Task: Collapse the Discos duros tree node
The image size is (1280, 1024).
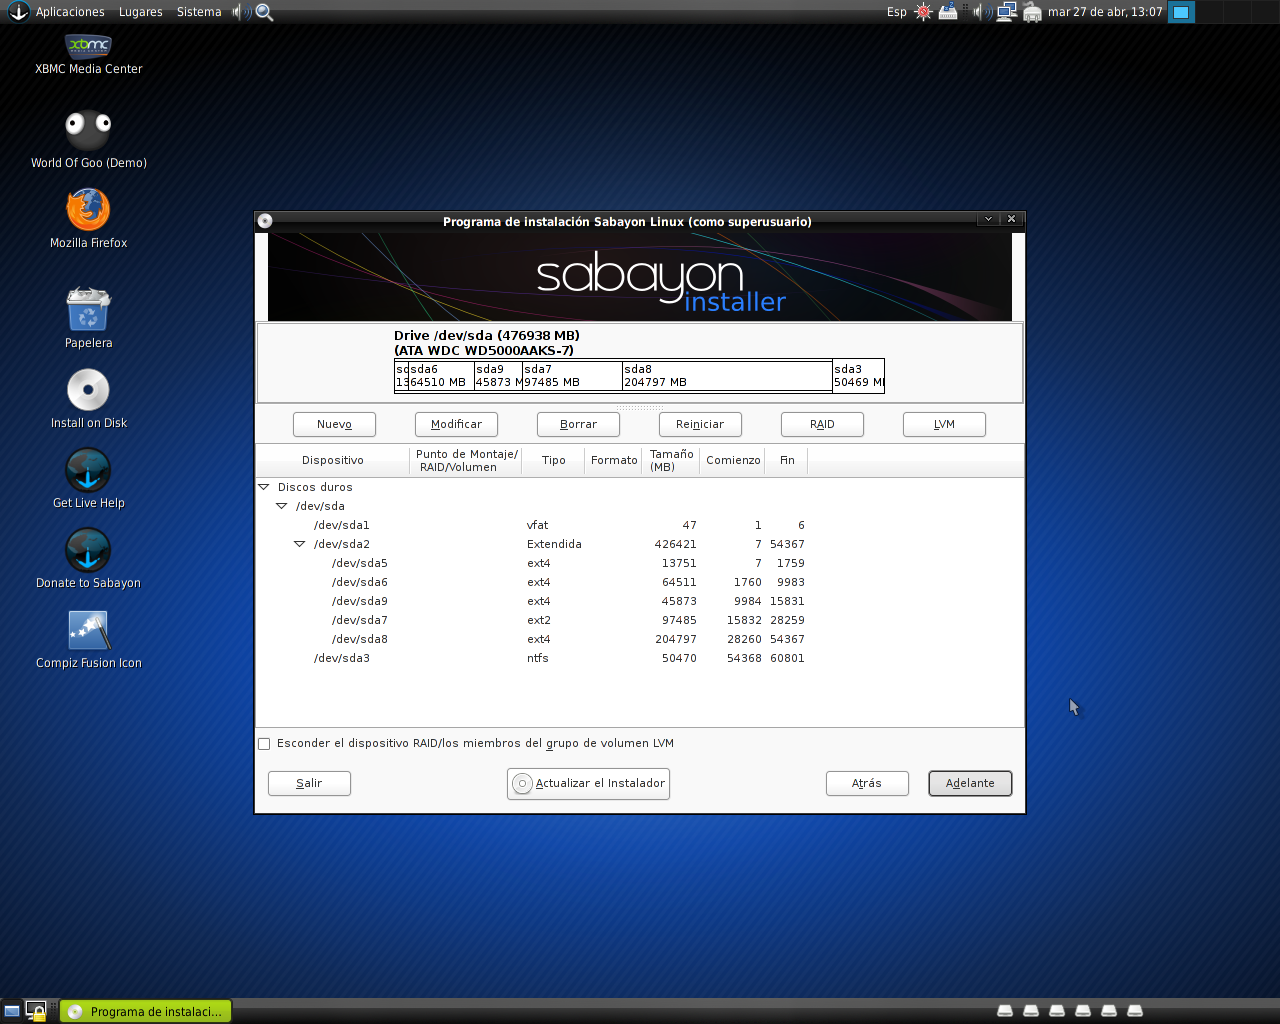Action: (x=264, y=487)
